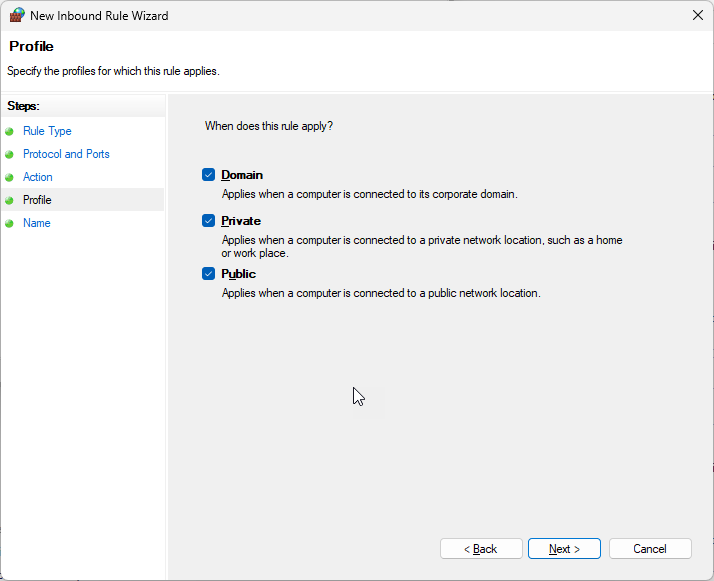Close the wizard window with X
The image size is (714, 581).
click(x=697, y=15)
